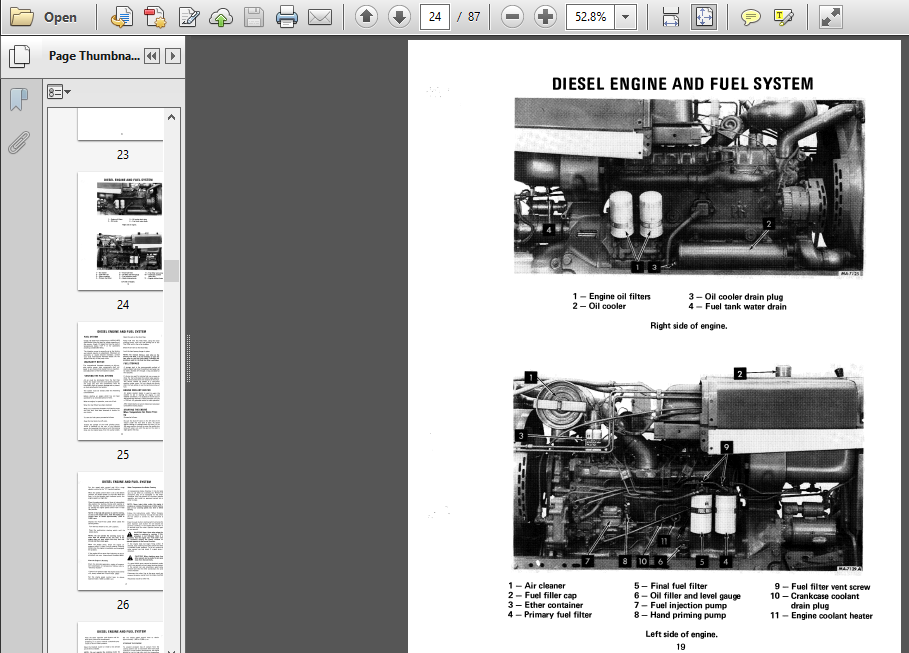This screenshot has width=909, height=653.
Task: Switch to read mode fullscreen icon
Action: (x=830, y=17)
